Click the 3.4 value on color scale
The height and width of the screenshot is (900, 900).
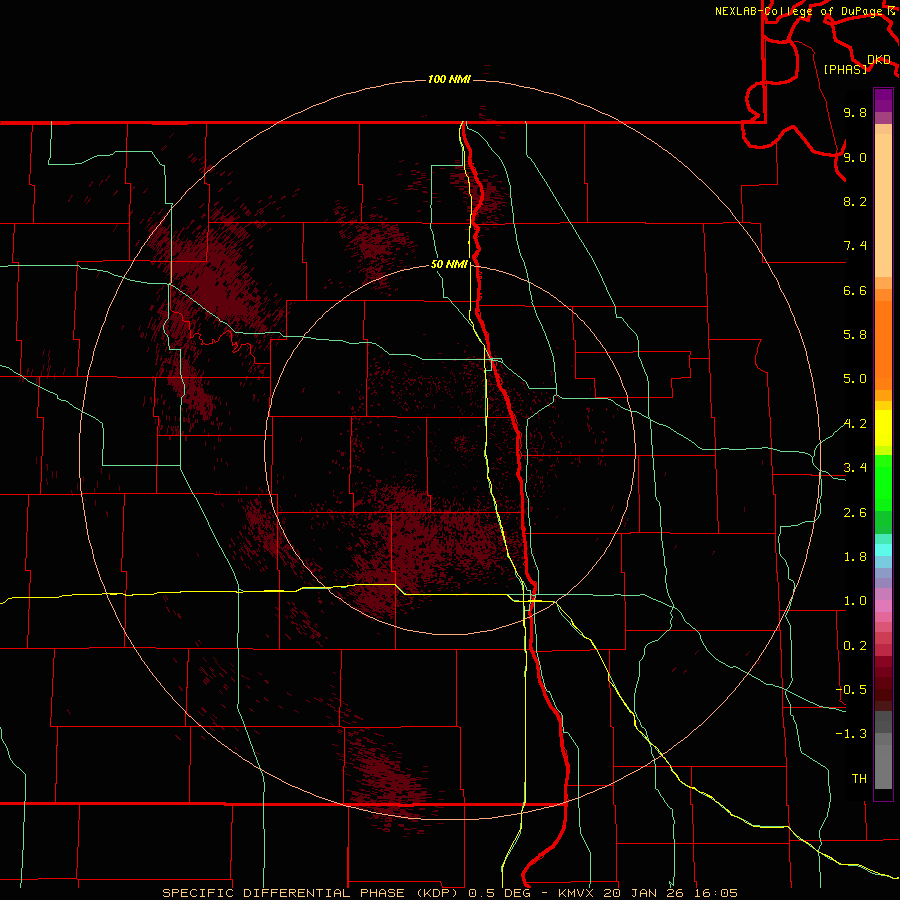tap(855, 468)
